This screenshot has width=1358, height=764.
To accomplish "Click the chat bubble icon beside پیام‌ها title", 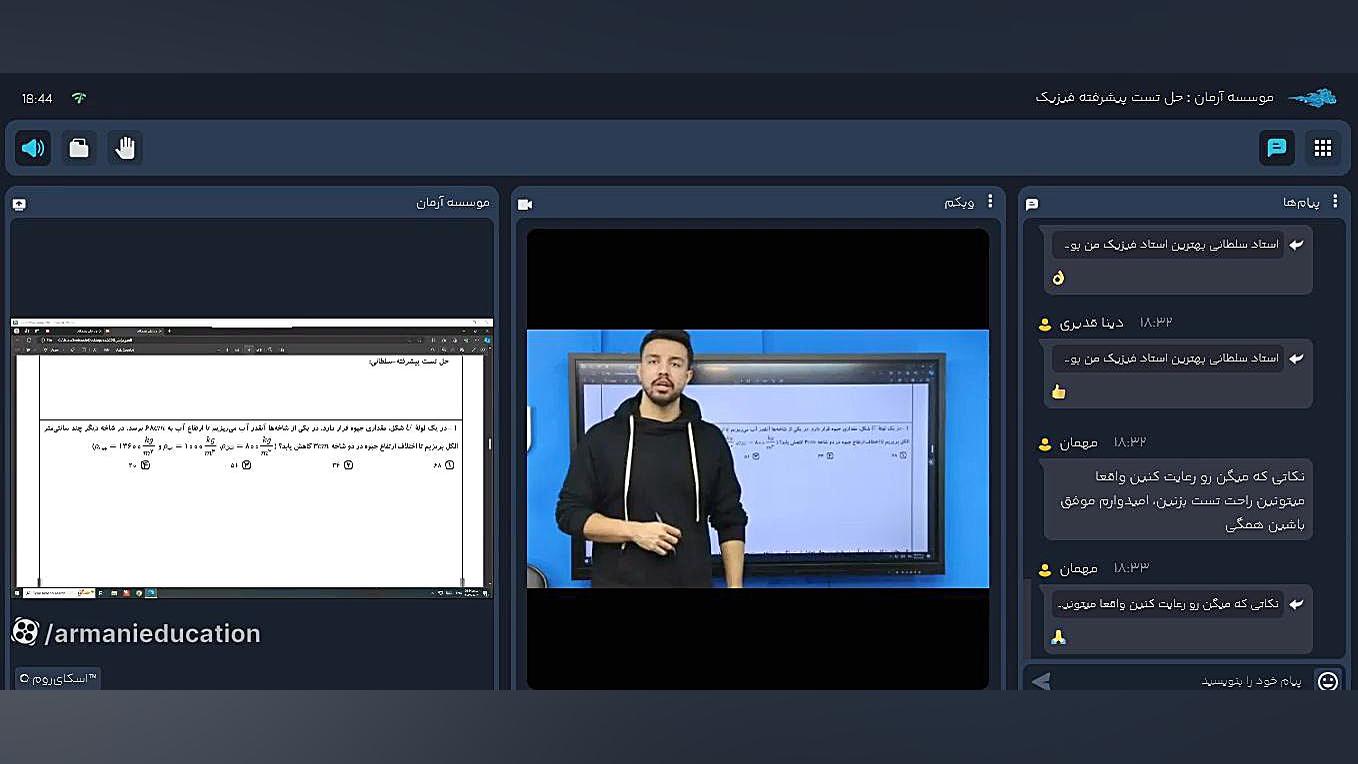I will click(x=1032, y=204).
